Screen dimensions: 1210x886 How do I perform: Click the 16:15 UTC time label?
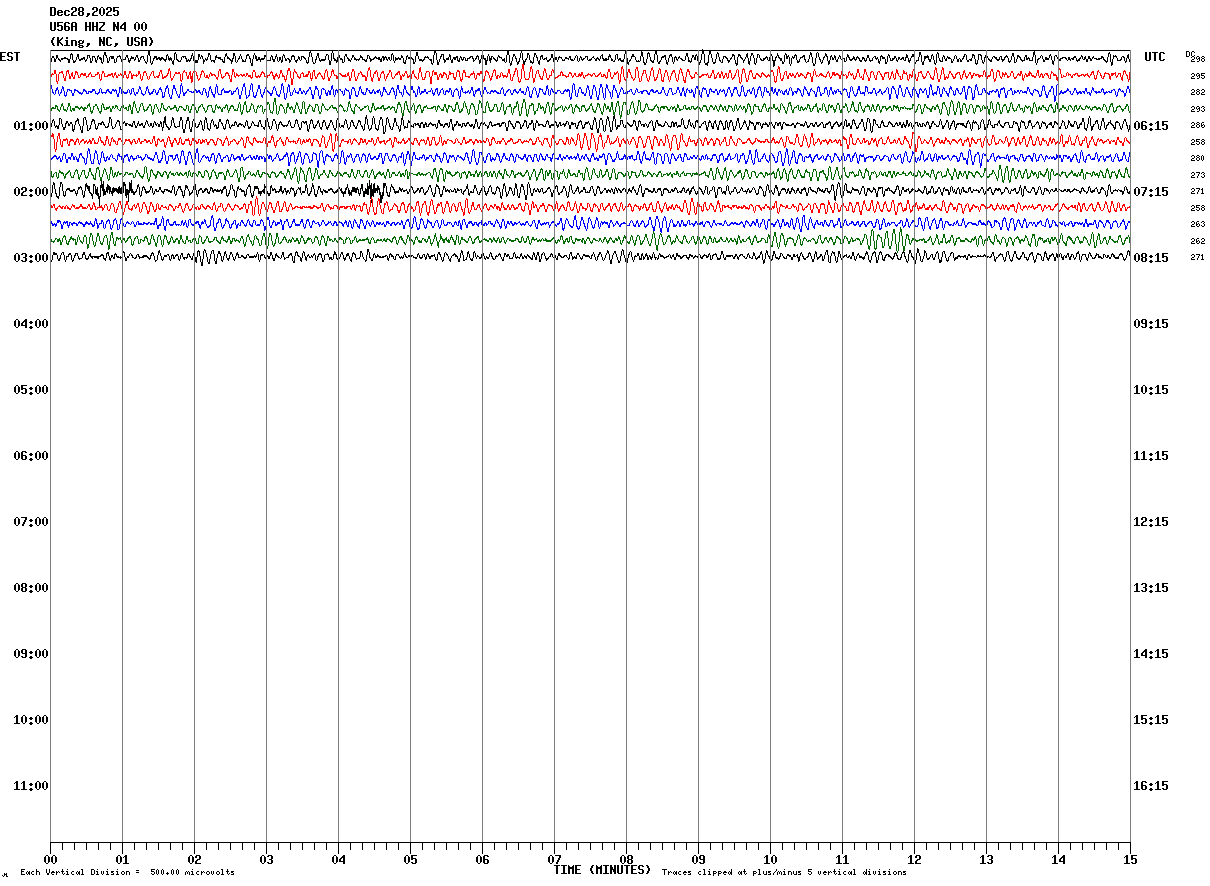[x=1151, y=786]
